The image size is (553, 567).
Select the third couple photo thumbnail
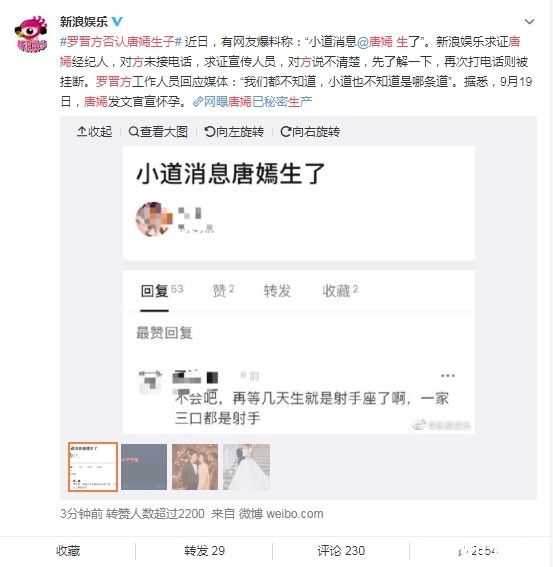[x=195, y=467]
